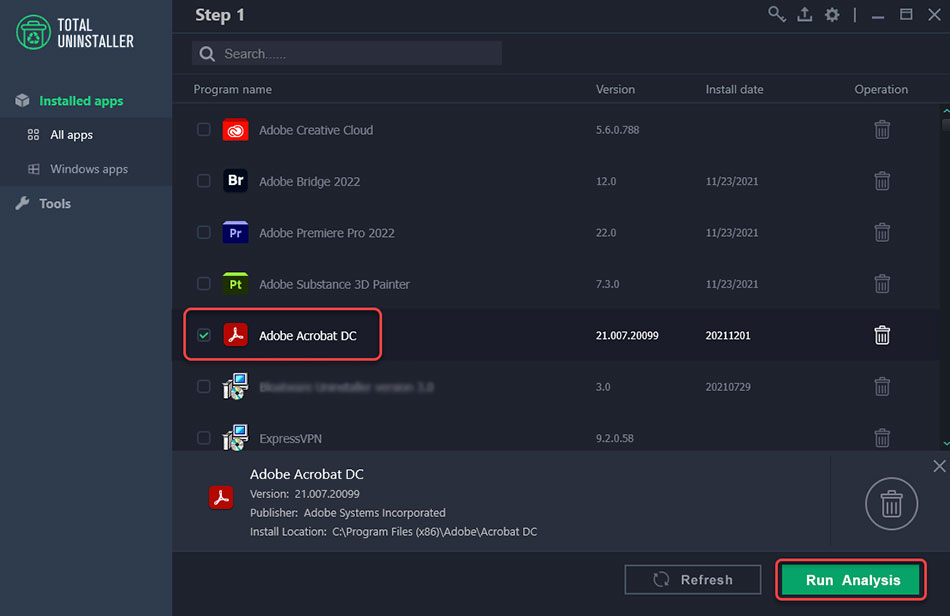Click the Adobe Acrobat DC list icon

pyautogui.click(x=235, y=334)
